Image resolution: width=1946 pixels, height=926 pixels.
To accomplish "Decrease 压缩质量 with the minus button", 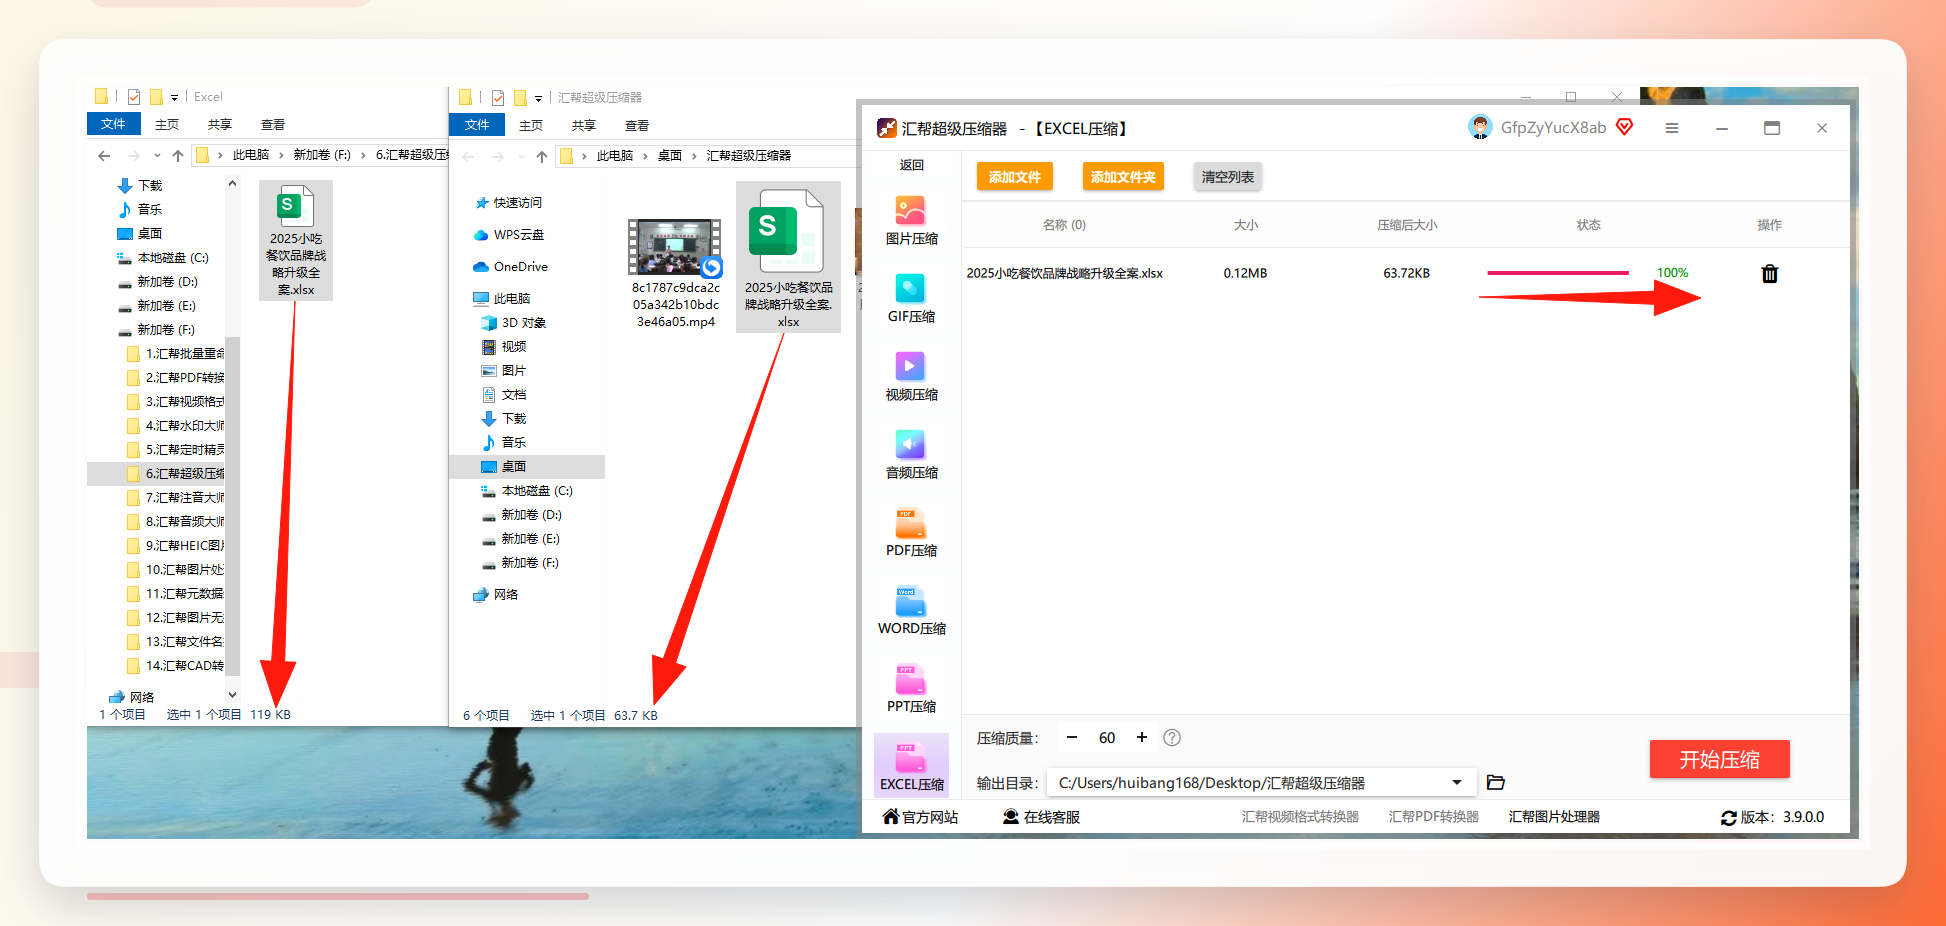I will 1072,738.
